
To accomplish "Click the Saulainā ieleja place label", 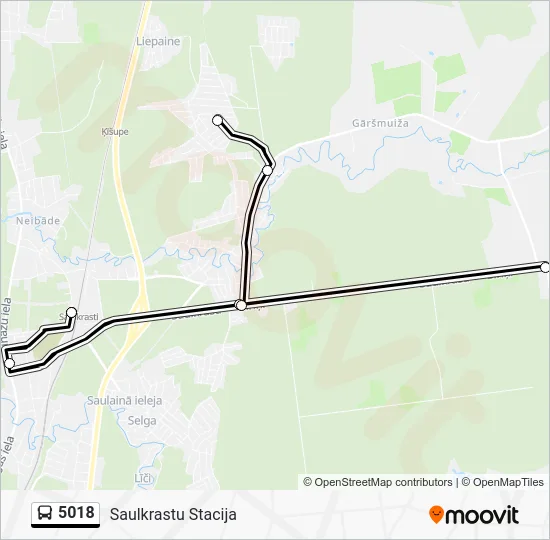I will click(x=125, y=400).
